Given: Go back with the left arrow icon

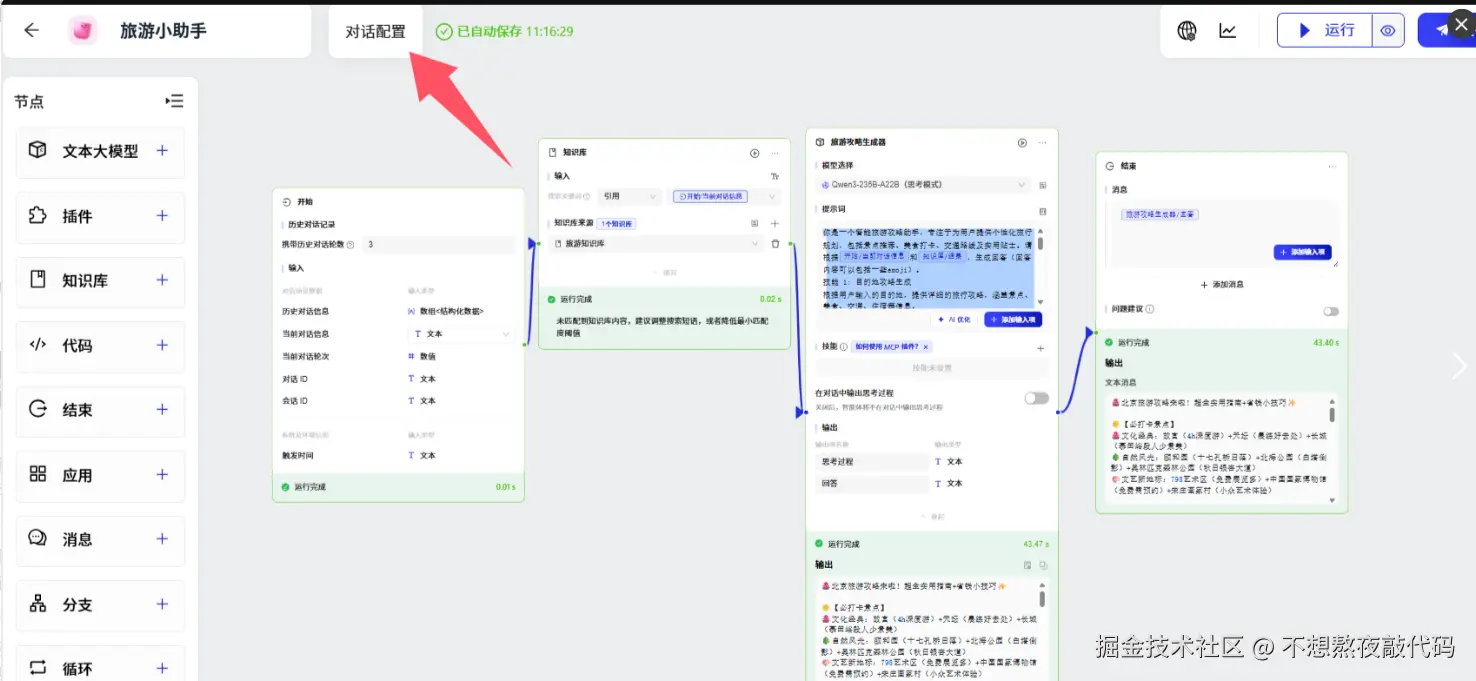Looking at the screenshot, I should coord(32,31).
